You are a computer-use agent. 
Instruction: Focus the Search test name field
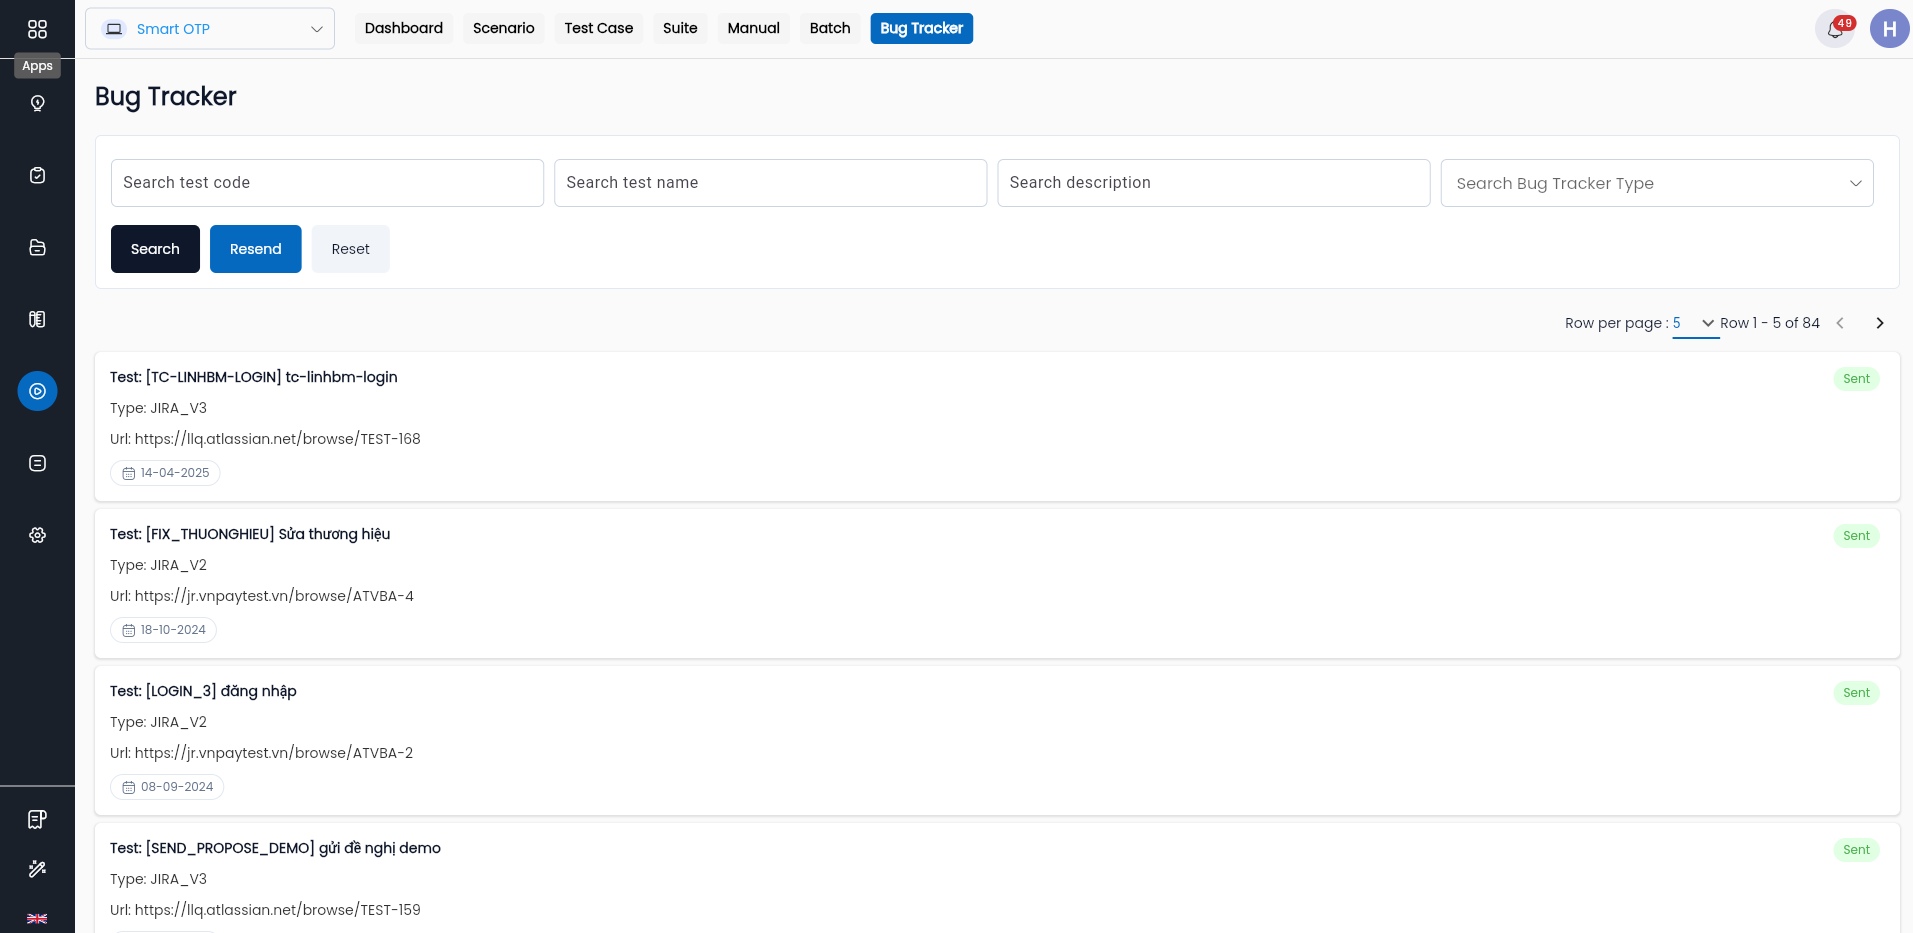coord(770,183)
